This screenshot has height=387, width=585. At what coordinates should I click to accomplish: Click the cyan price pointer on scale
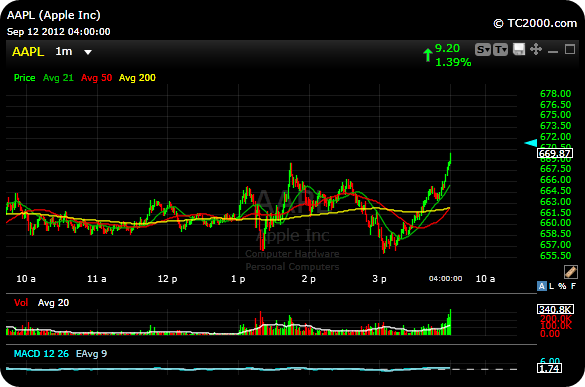tap(531, 143)
